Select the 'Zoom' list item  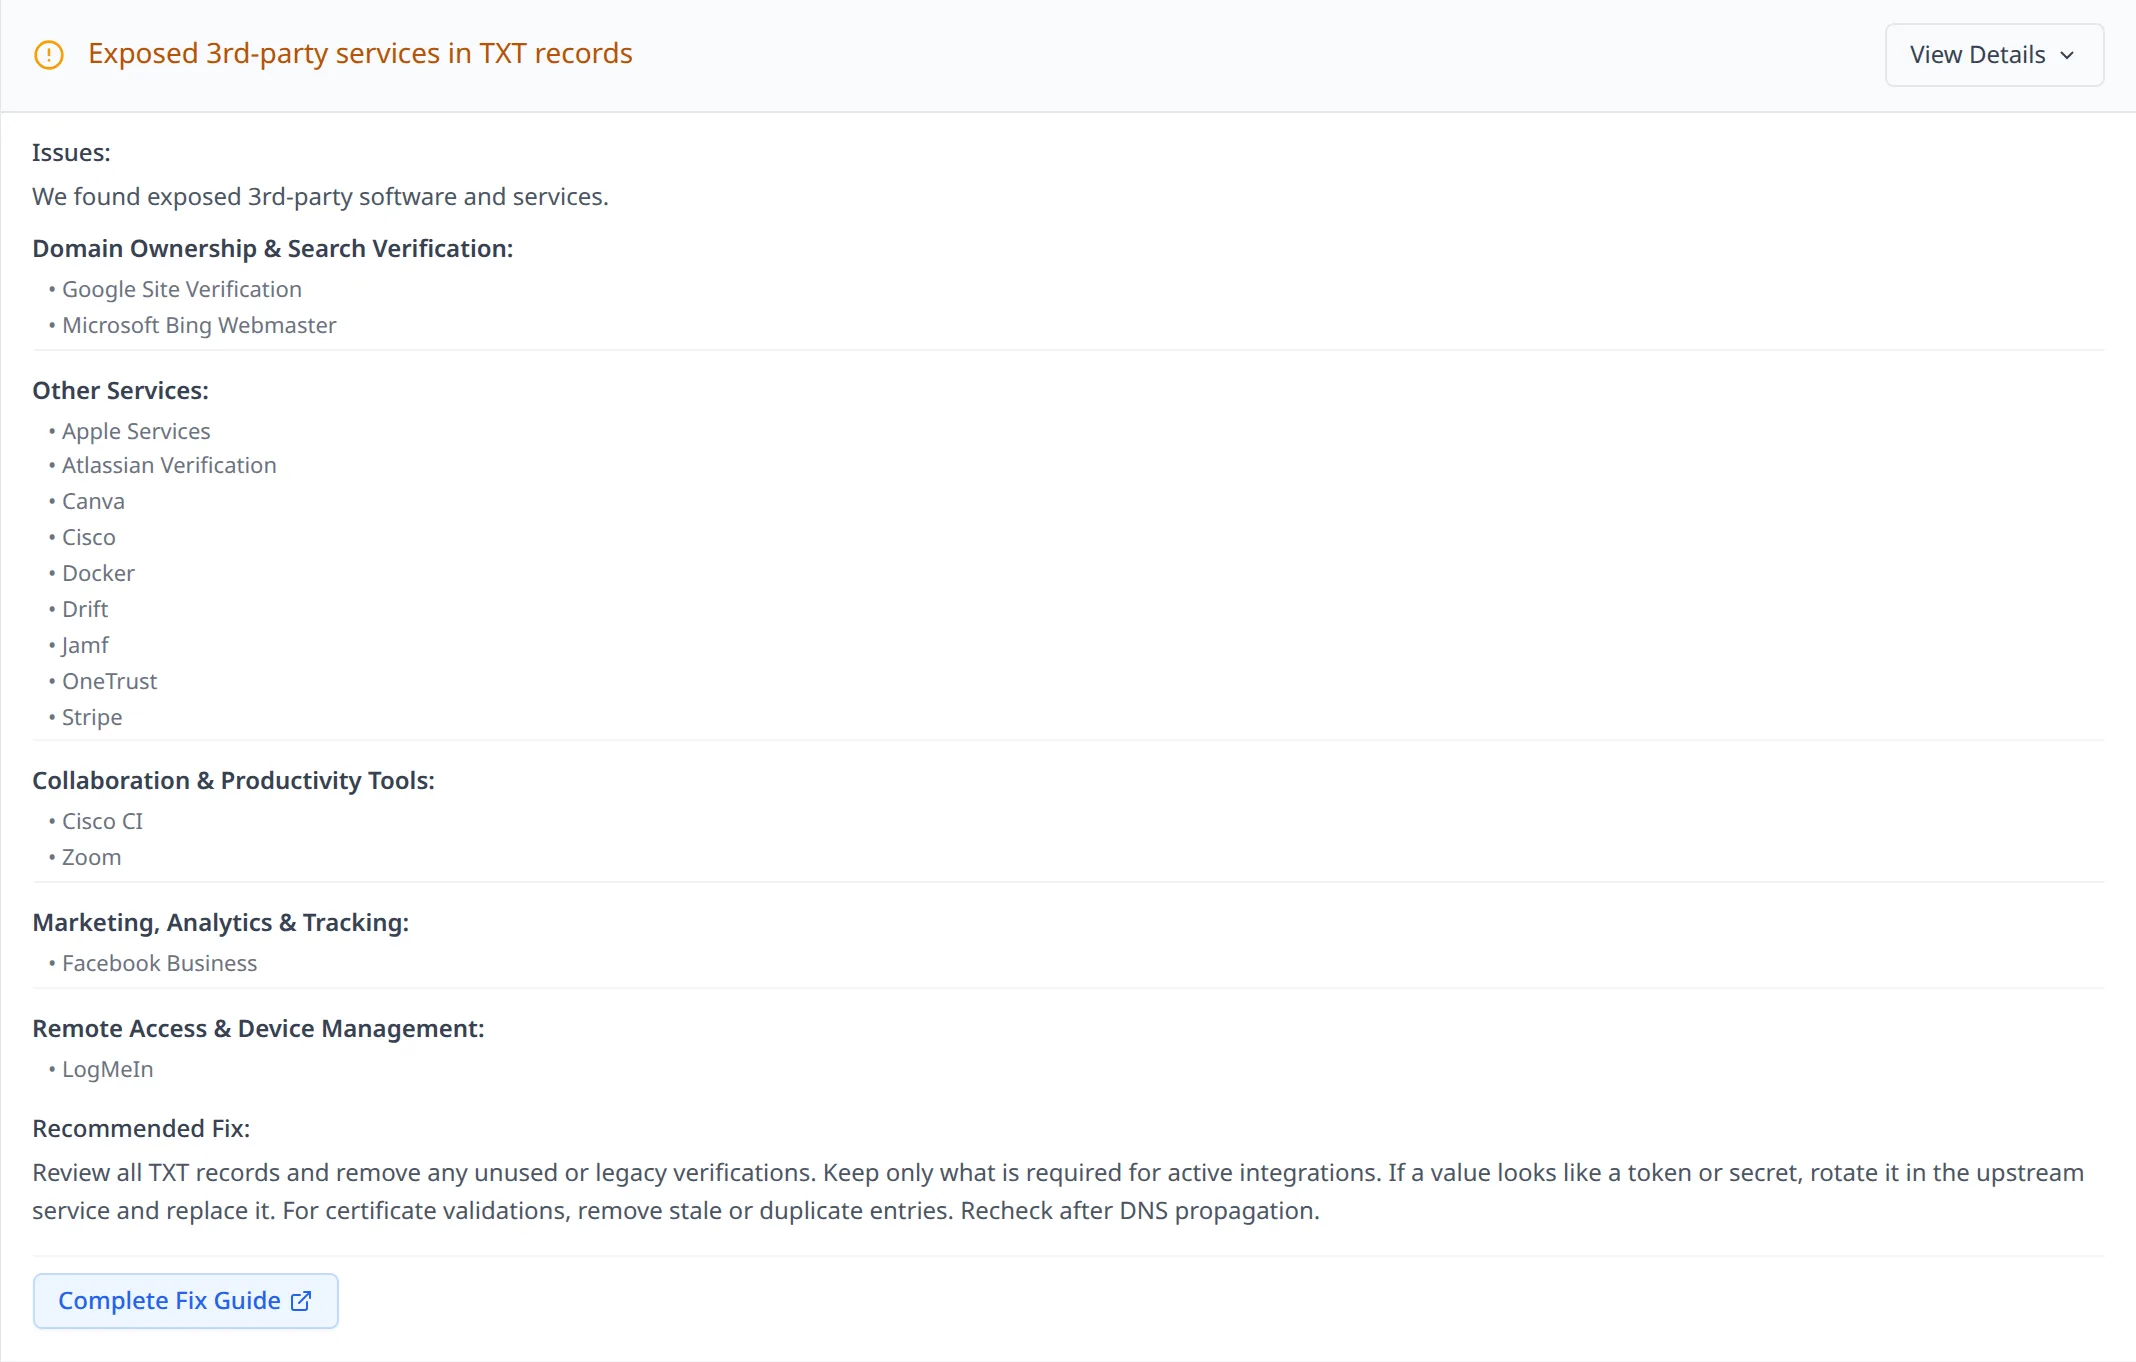(91, 857)
